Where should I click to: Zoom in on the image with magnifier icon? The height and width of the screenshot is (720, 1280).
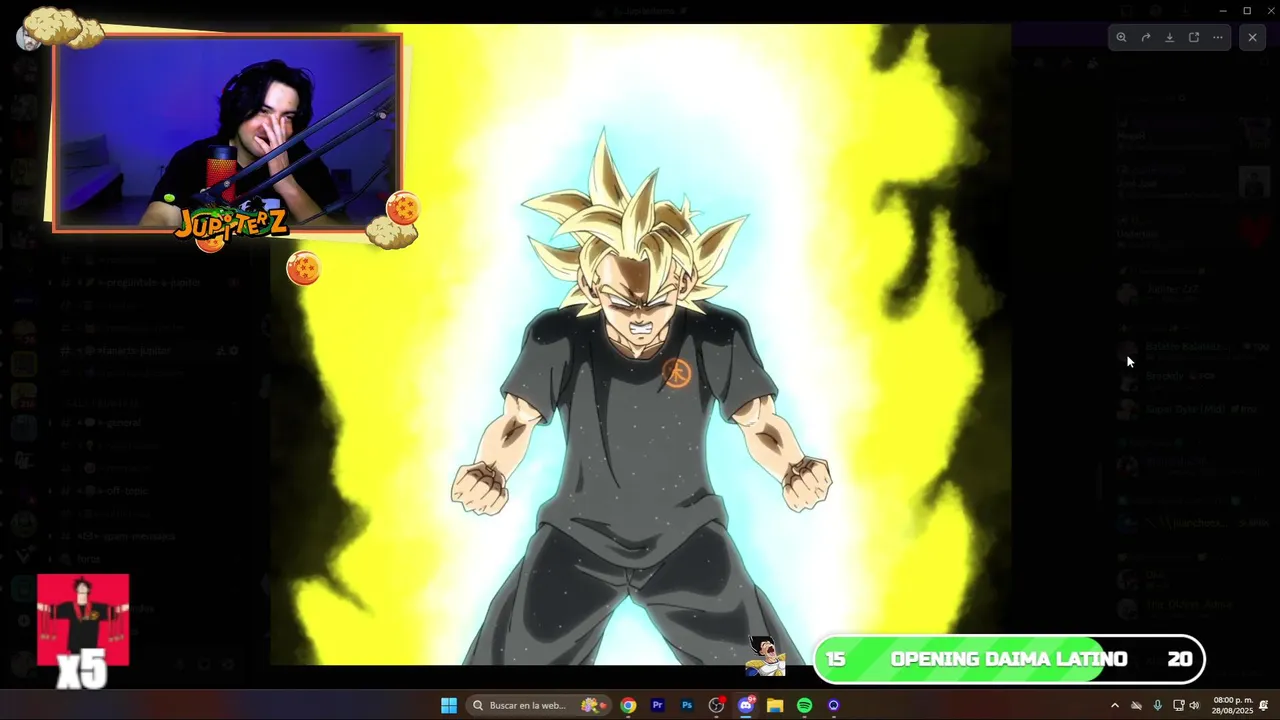click(1121, 37)
